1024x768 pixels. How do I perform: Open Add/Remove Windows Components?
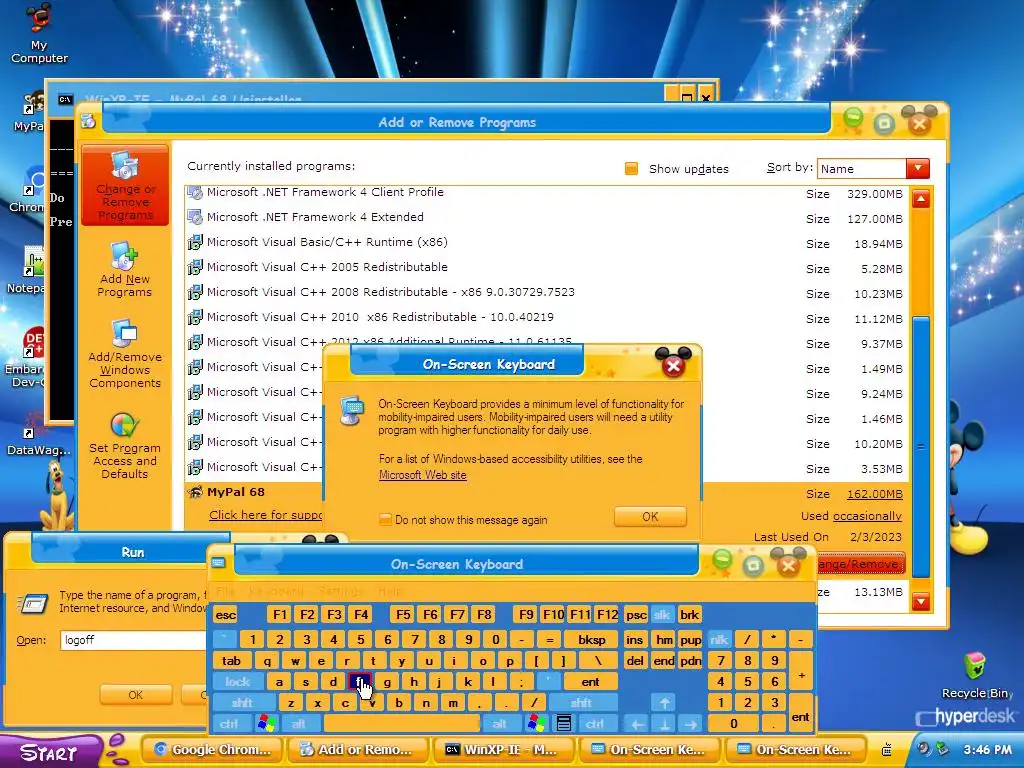click(125, 353)
